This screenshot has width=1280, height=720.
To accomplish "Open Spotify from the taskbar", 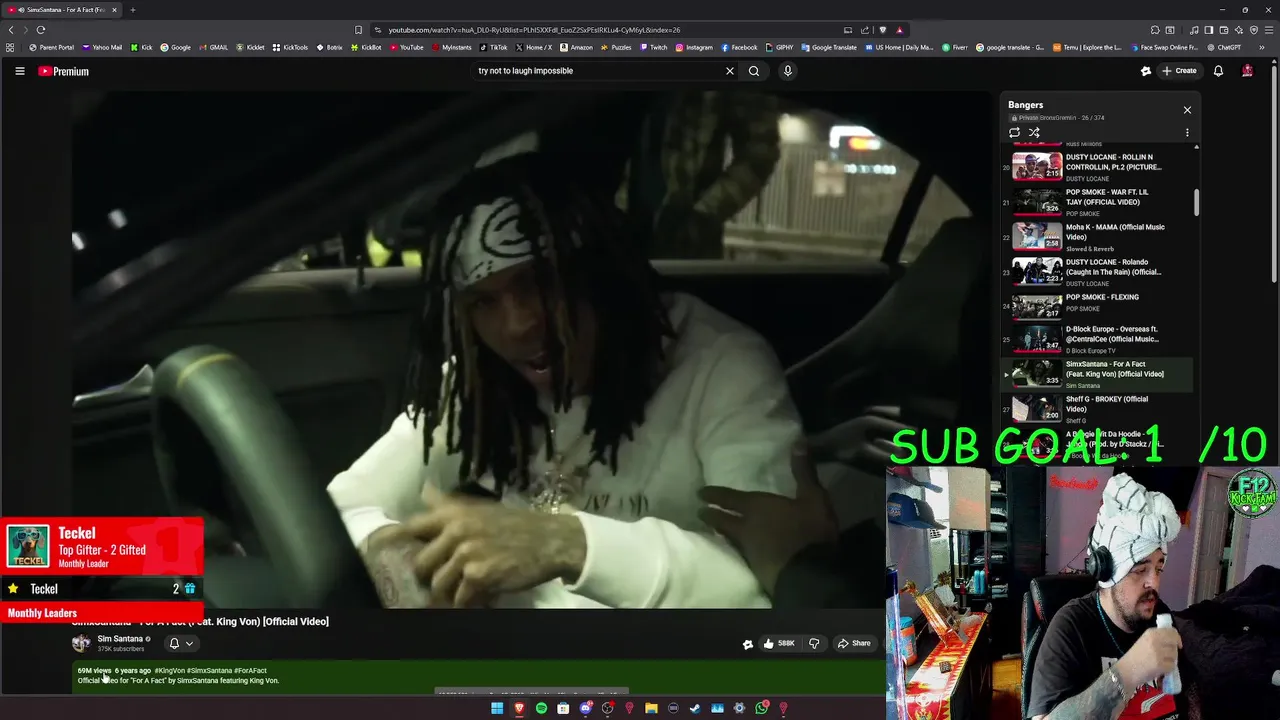I will coord(541,708).
